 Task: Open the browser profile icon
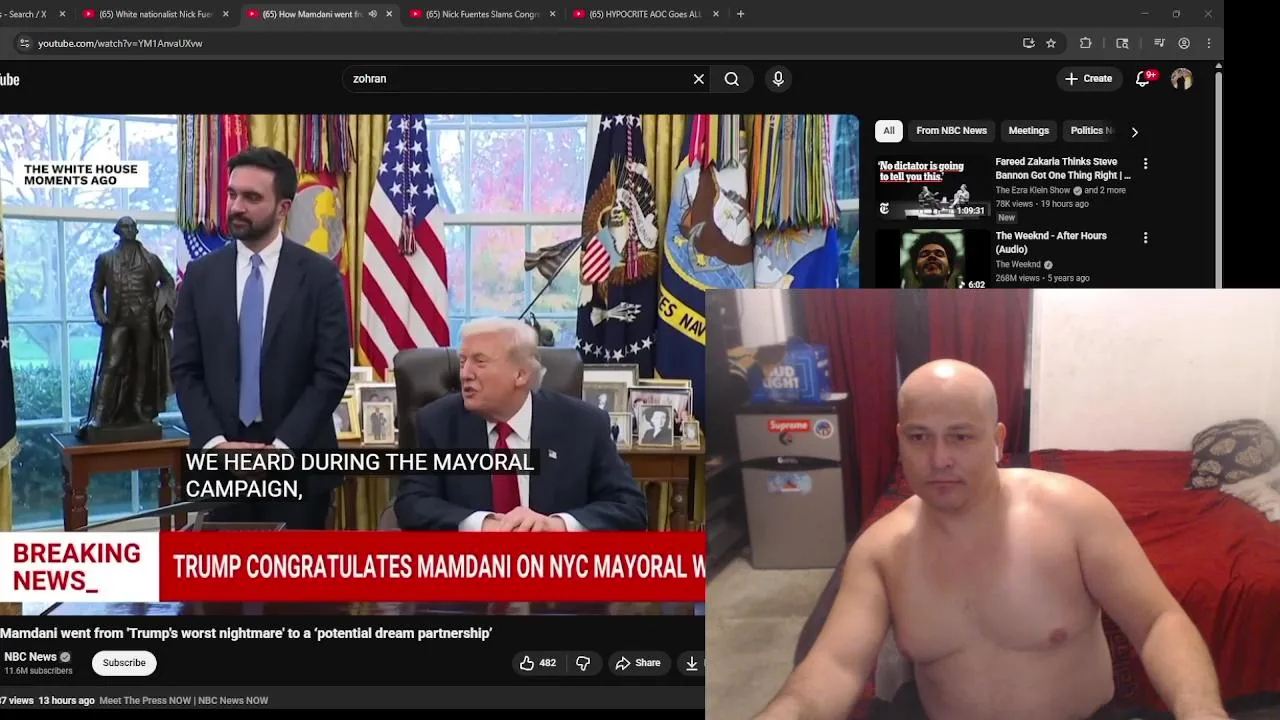tap(1184, 43)
